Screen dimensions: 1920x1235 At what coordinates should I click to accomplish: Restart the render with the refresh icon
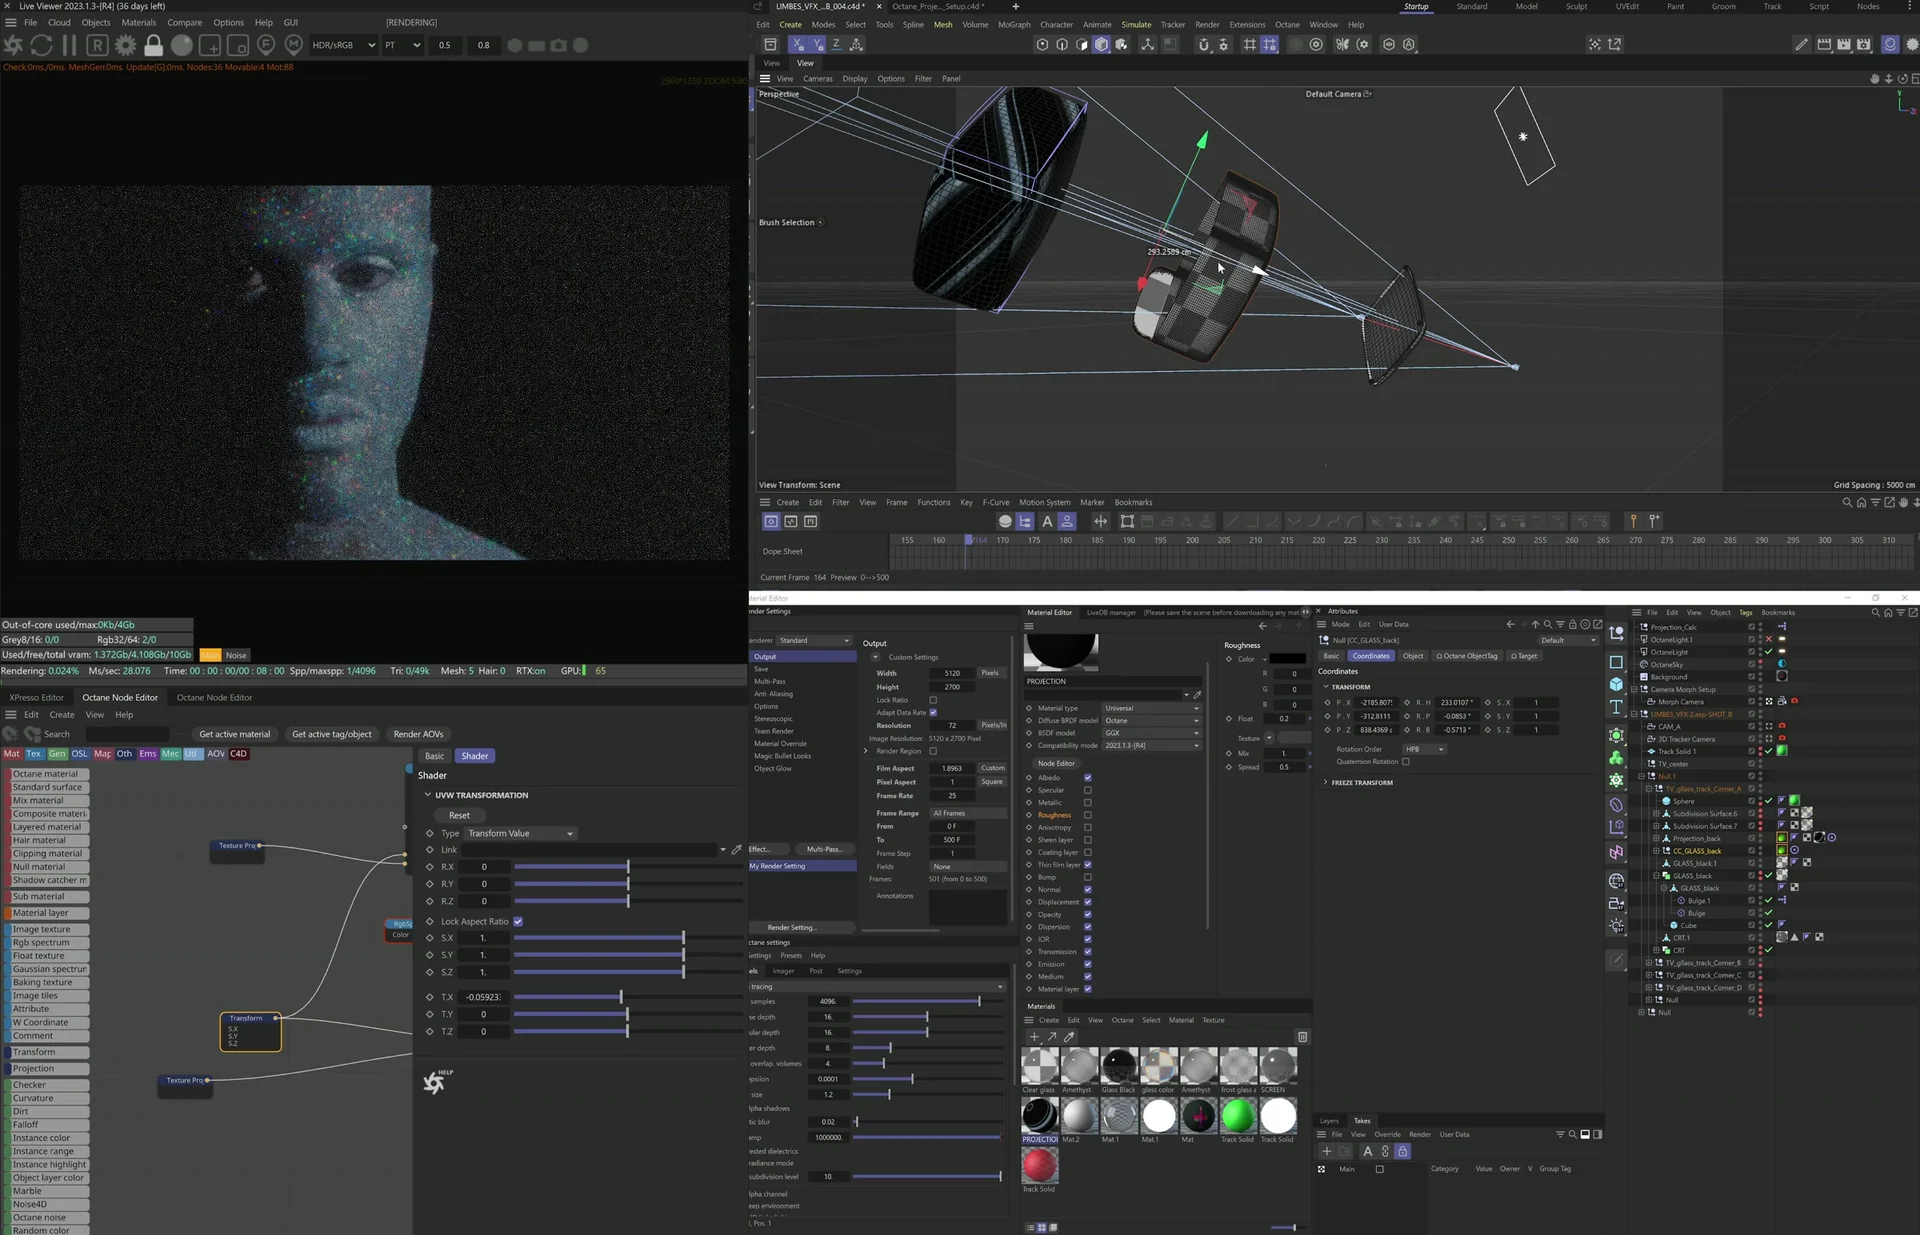42,45
